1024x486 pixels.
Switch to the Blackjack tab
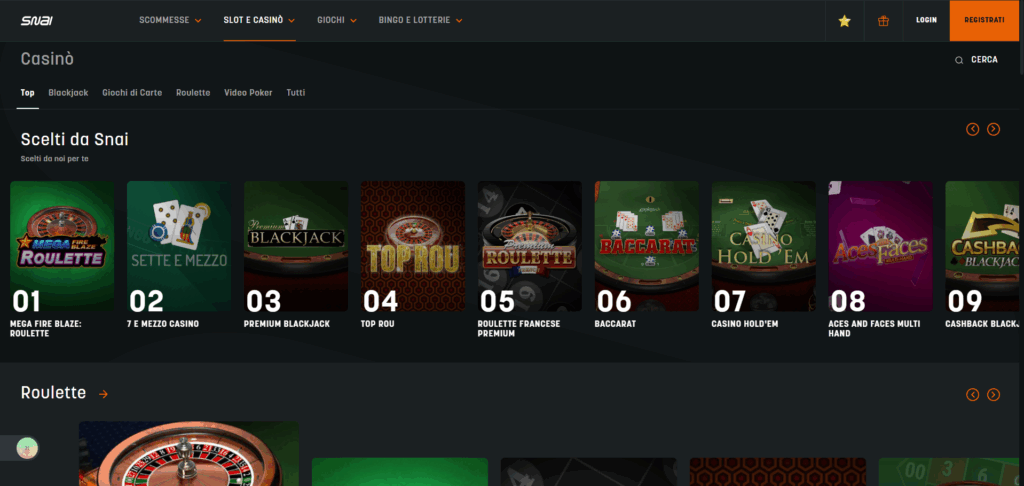pyautogui.click(x=68, y=92)
